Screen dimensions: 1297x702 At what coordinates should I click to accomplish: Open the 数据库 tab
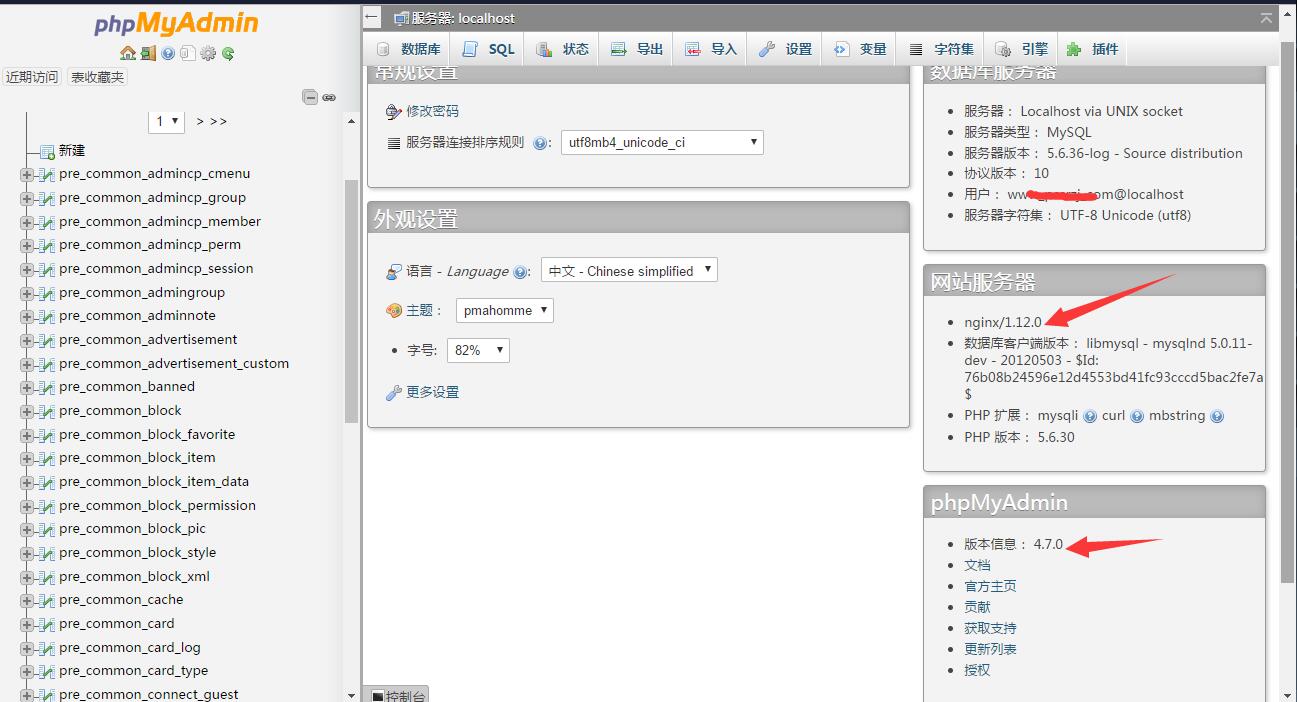[x=409, y=49]
